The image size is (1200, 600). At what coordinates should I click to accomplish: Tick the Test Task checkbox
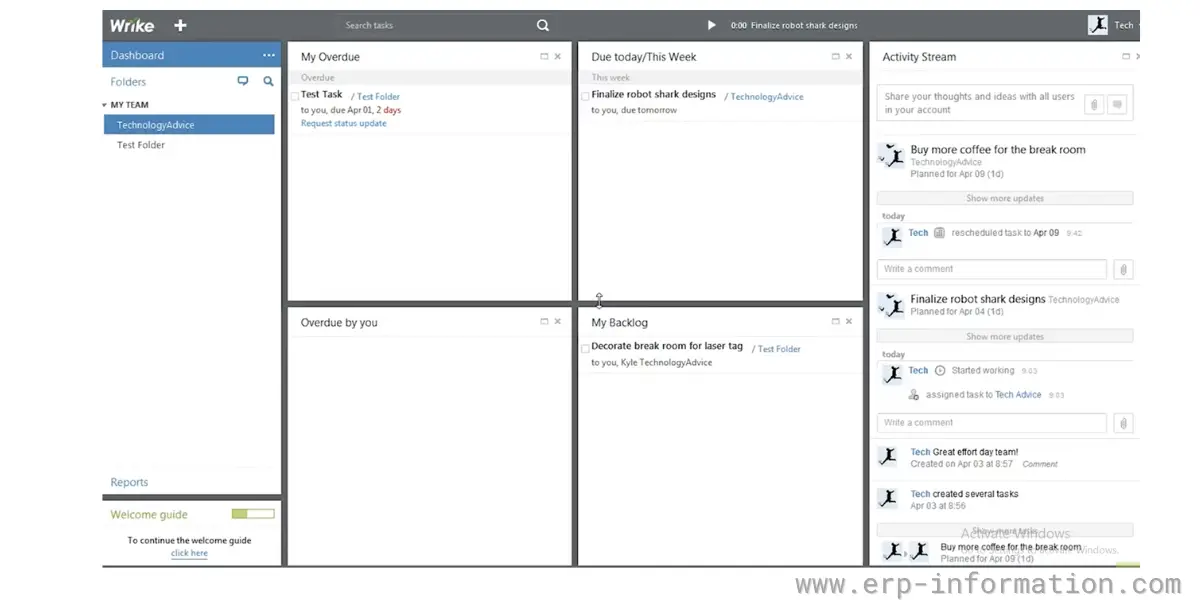pyautogui.click(x=295, y=97)
